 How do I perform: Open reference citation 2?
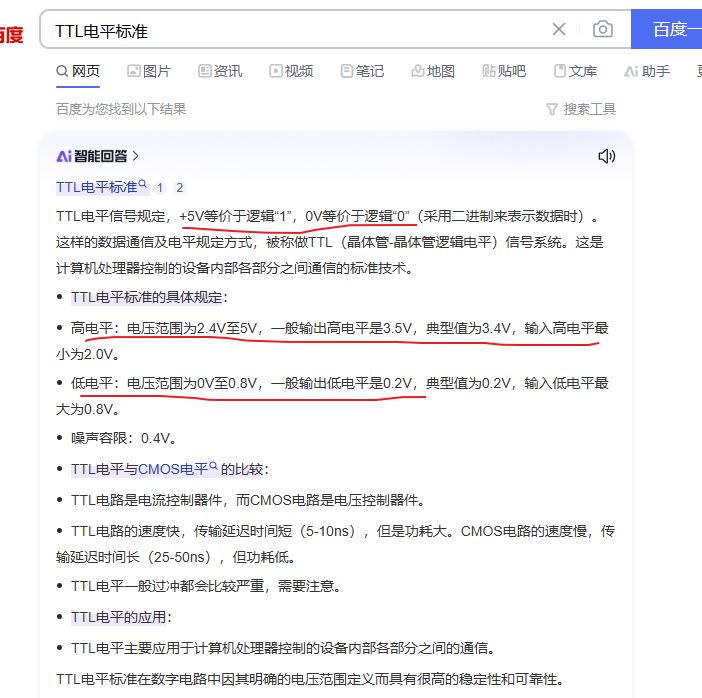tap(180, 188)
